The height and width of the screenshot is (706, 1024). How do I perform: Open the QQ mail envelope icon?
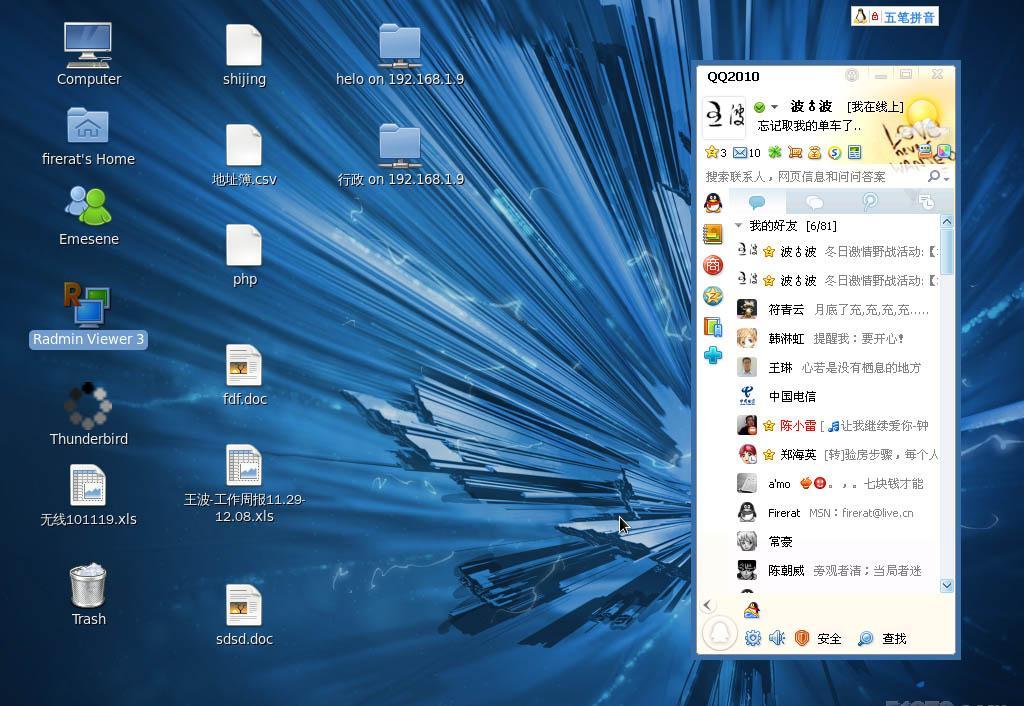(x=746, y=153)
